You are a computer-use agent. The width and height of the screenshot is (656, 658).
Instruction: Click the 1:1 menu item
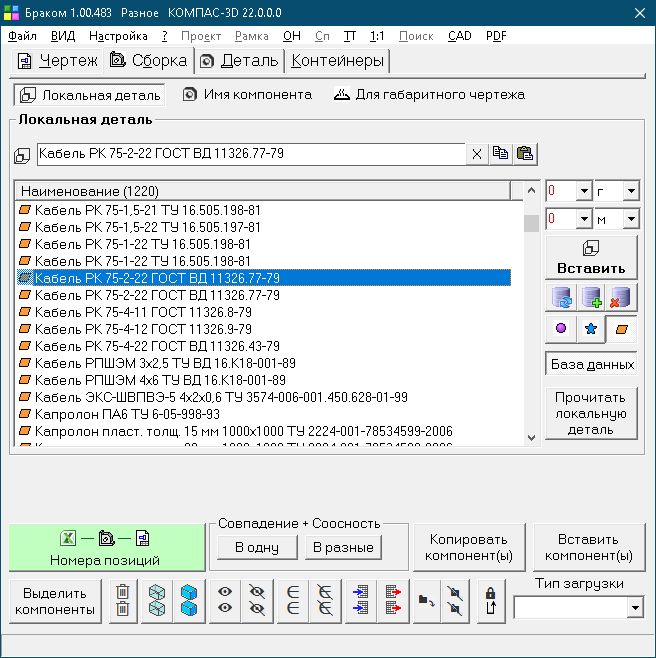pyautogui.click(x=377, y=36)
